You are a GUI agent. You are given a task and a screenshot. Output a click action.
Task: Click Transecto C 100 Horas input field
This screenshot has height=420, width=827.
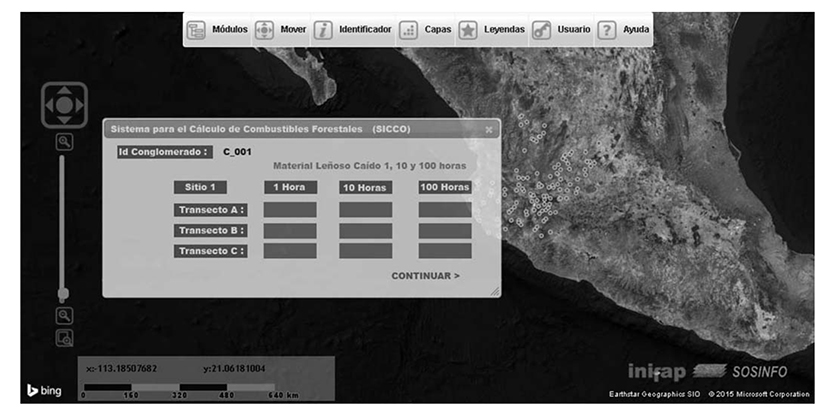click(445, 251)
